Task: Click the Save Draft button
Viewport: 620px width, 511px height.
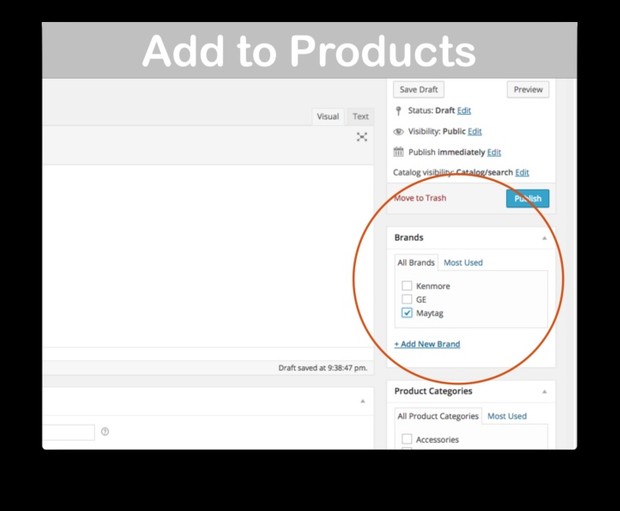Action: (x=418, y=89)
